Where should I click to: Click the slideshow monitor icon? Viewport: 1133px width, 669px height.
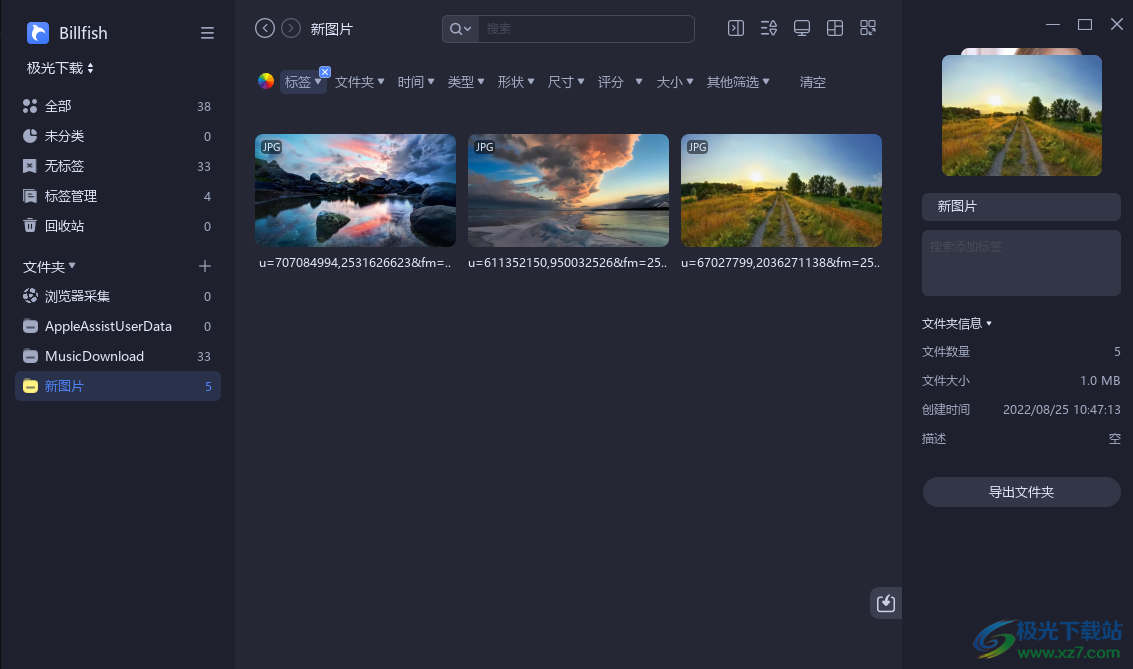coord(801,28)
